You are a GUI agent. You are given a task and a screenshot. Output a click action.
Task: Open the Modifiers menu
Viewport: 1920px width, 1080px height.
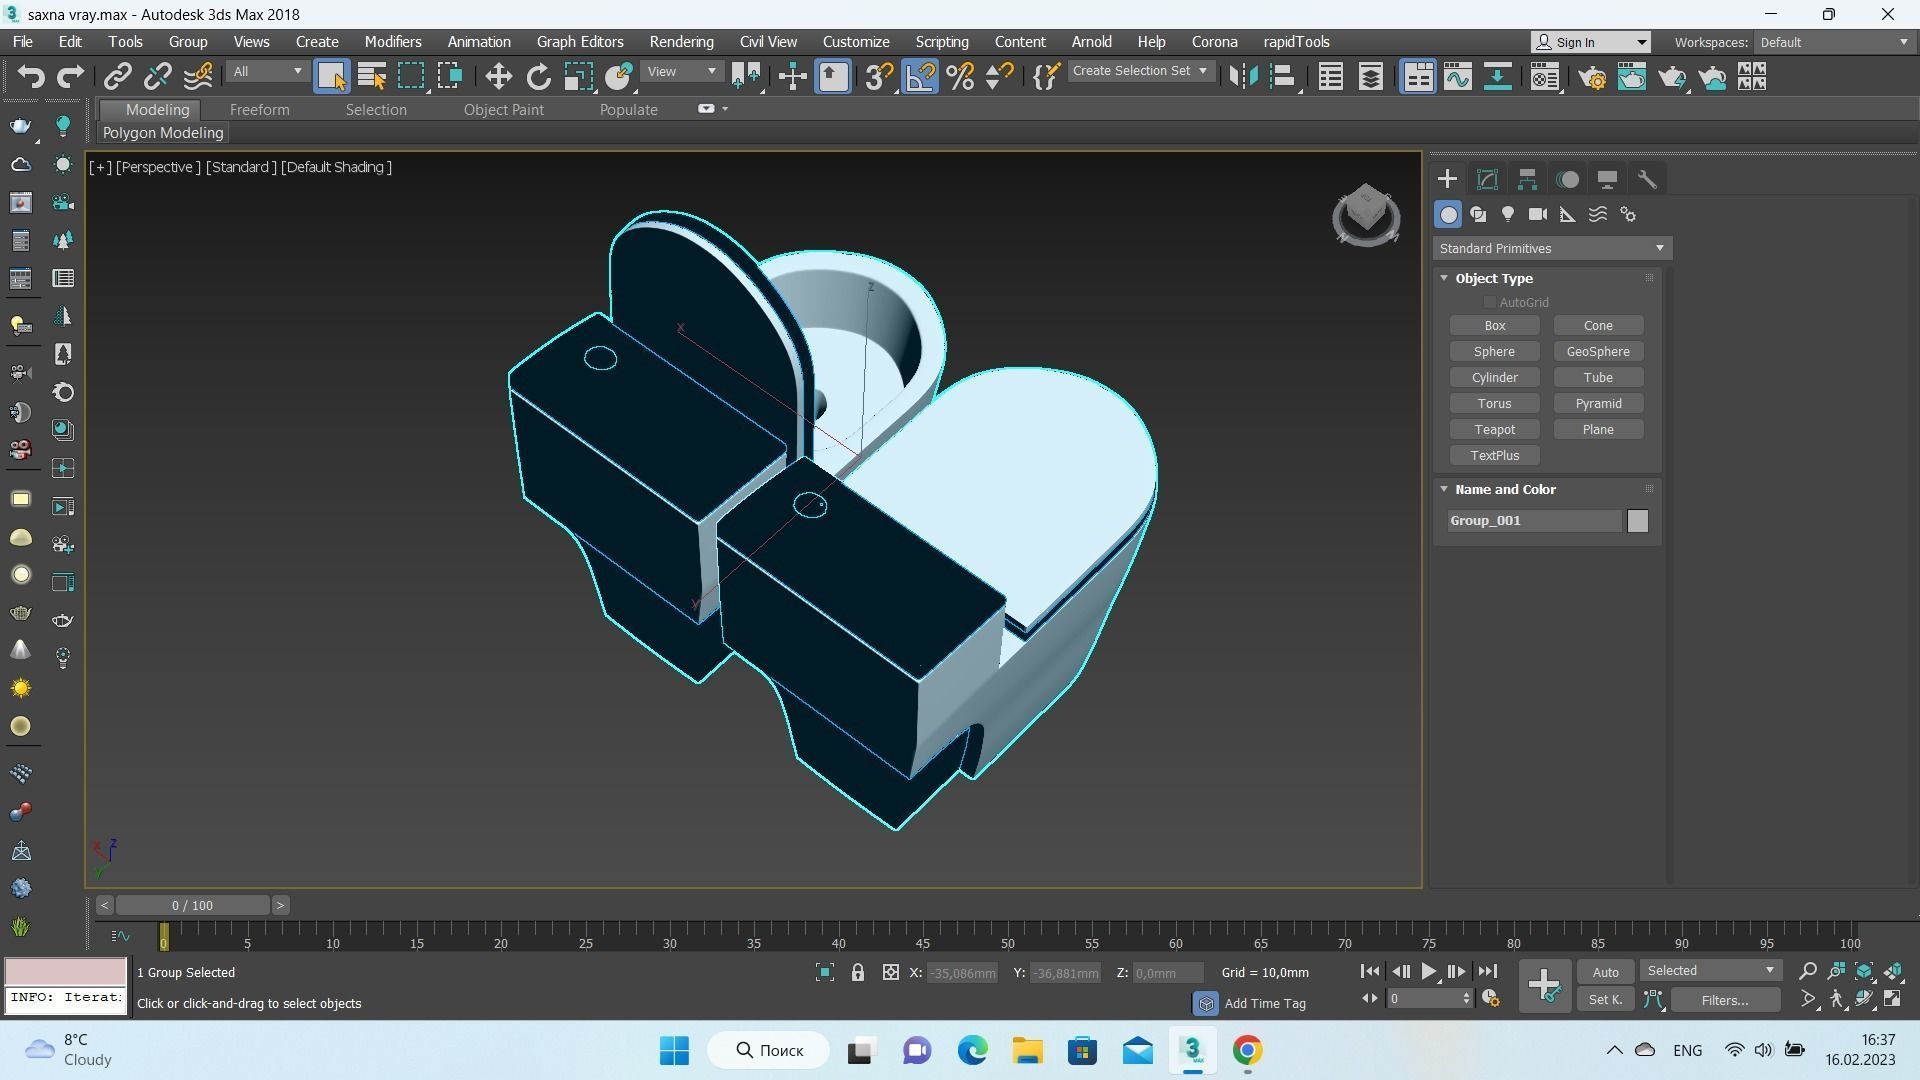(x=392, y=42)
